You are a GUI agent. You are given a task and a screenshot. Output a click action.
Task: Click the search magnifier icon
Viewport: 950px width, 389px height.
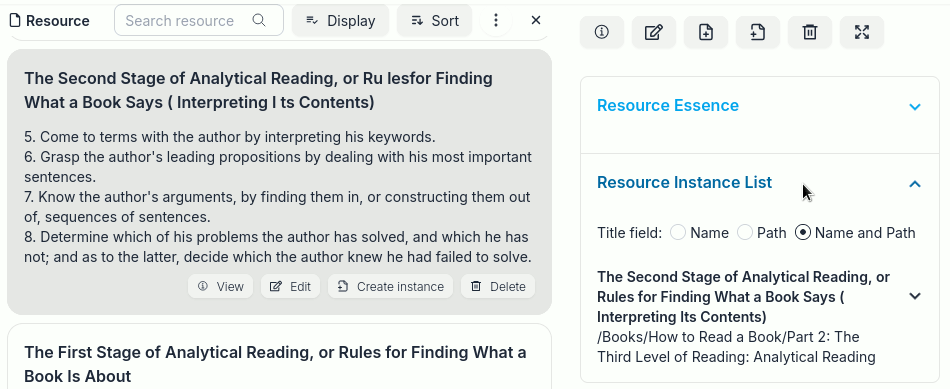(259, 21)
